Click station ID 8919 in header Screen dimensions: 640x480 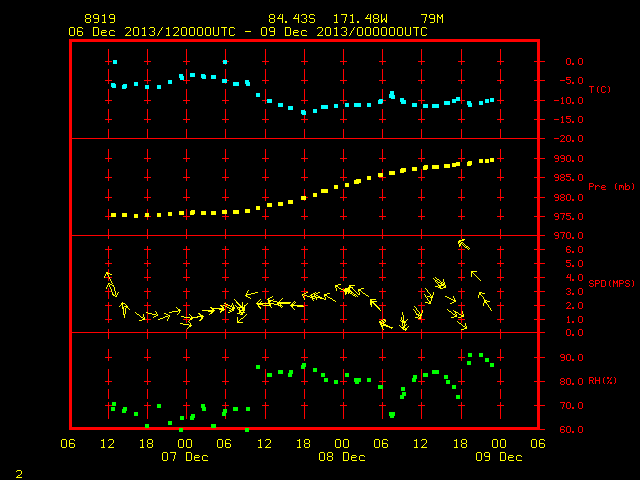click(x=100, y=19)
